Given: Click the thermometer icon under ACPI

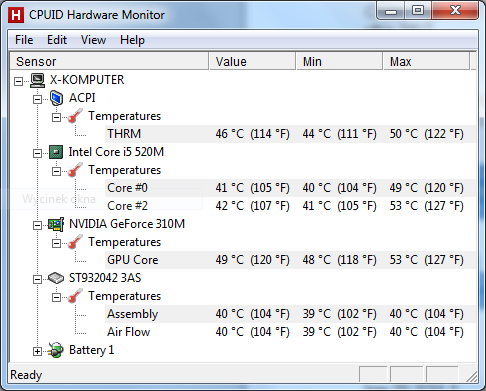Looking at the screenshot, I should tap(75, 116).
